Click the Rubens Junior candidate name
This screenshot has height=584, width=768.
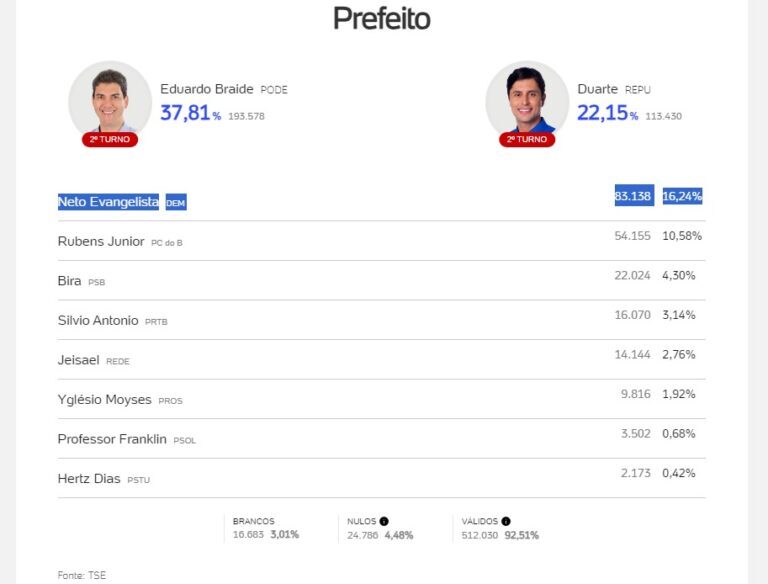(101, 241)
